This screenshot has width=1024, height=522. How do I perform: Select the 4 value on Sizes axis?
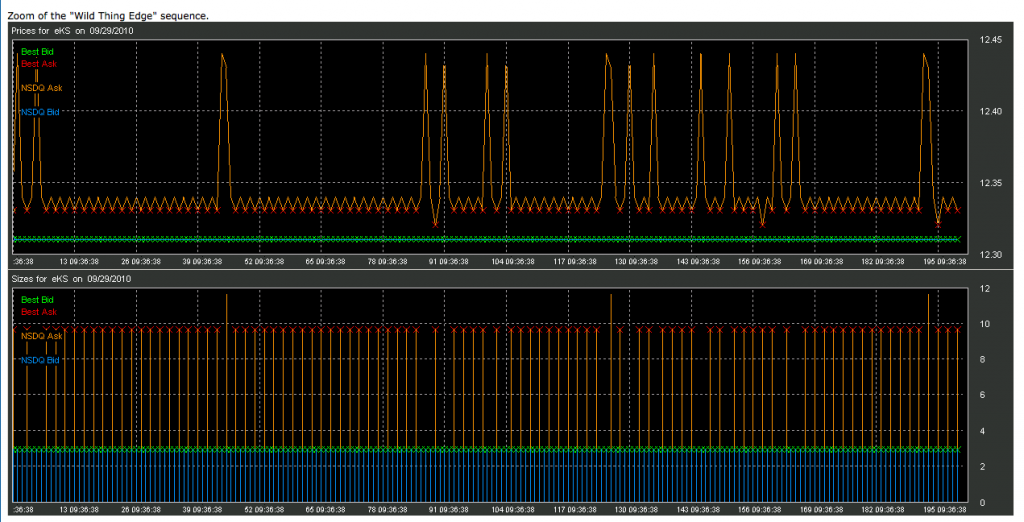982,431
